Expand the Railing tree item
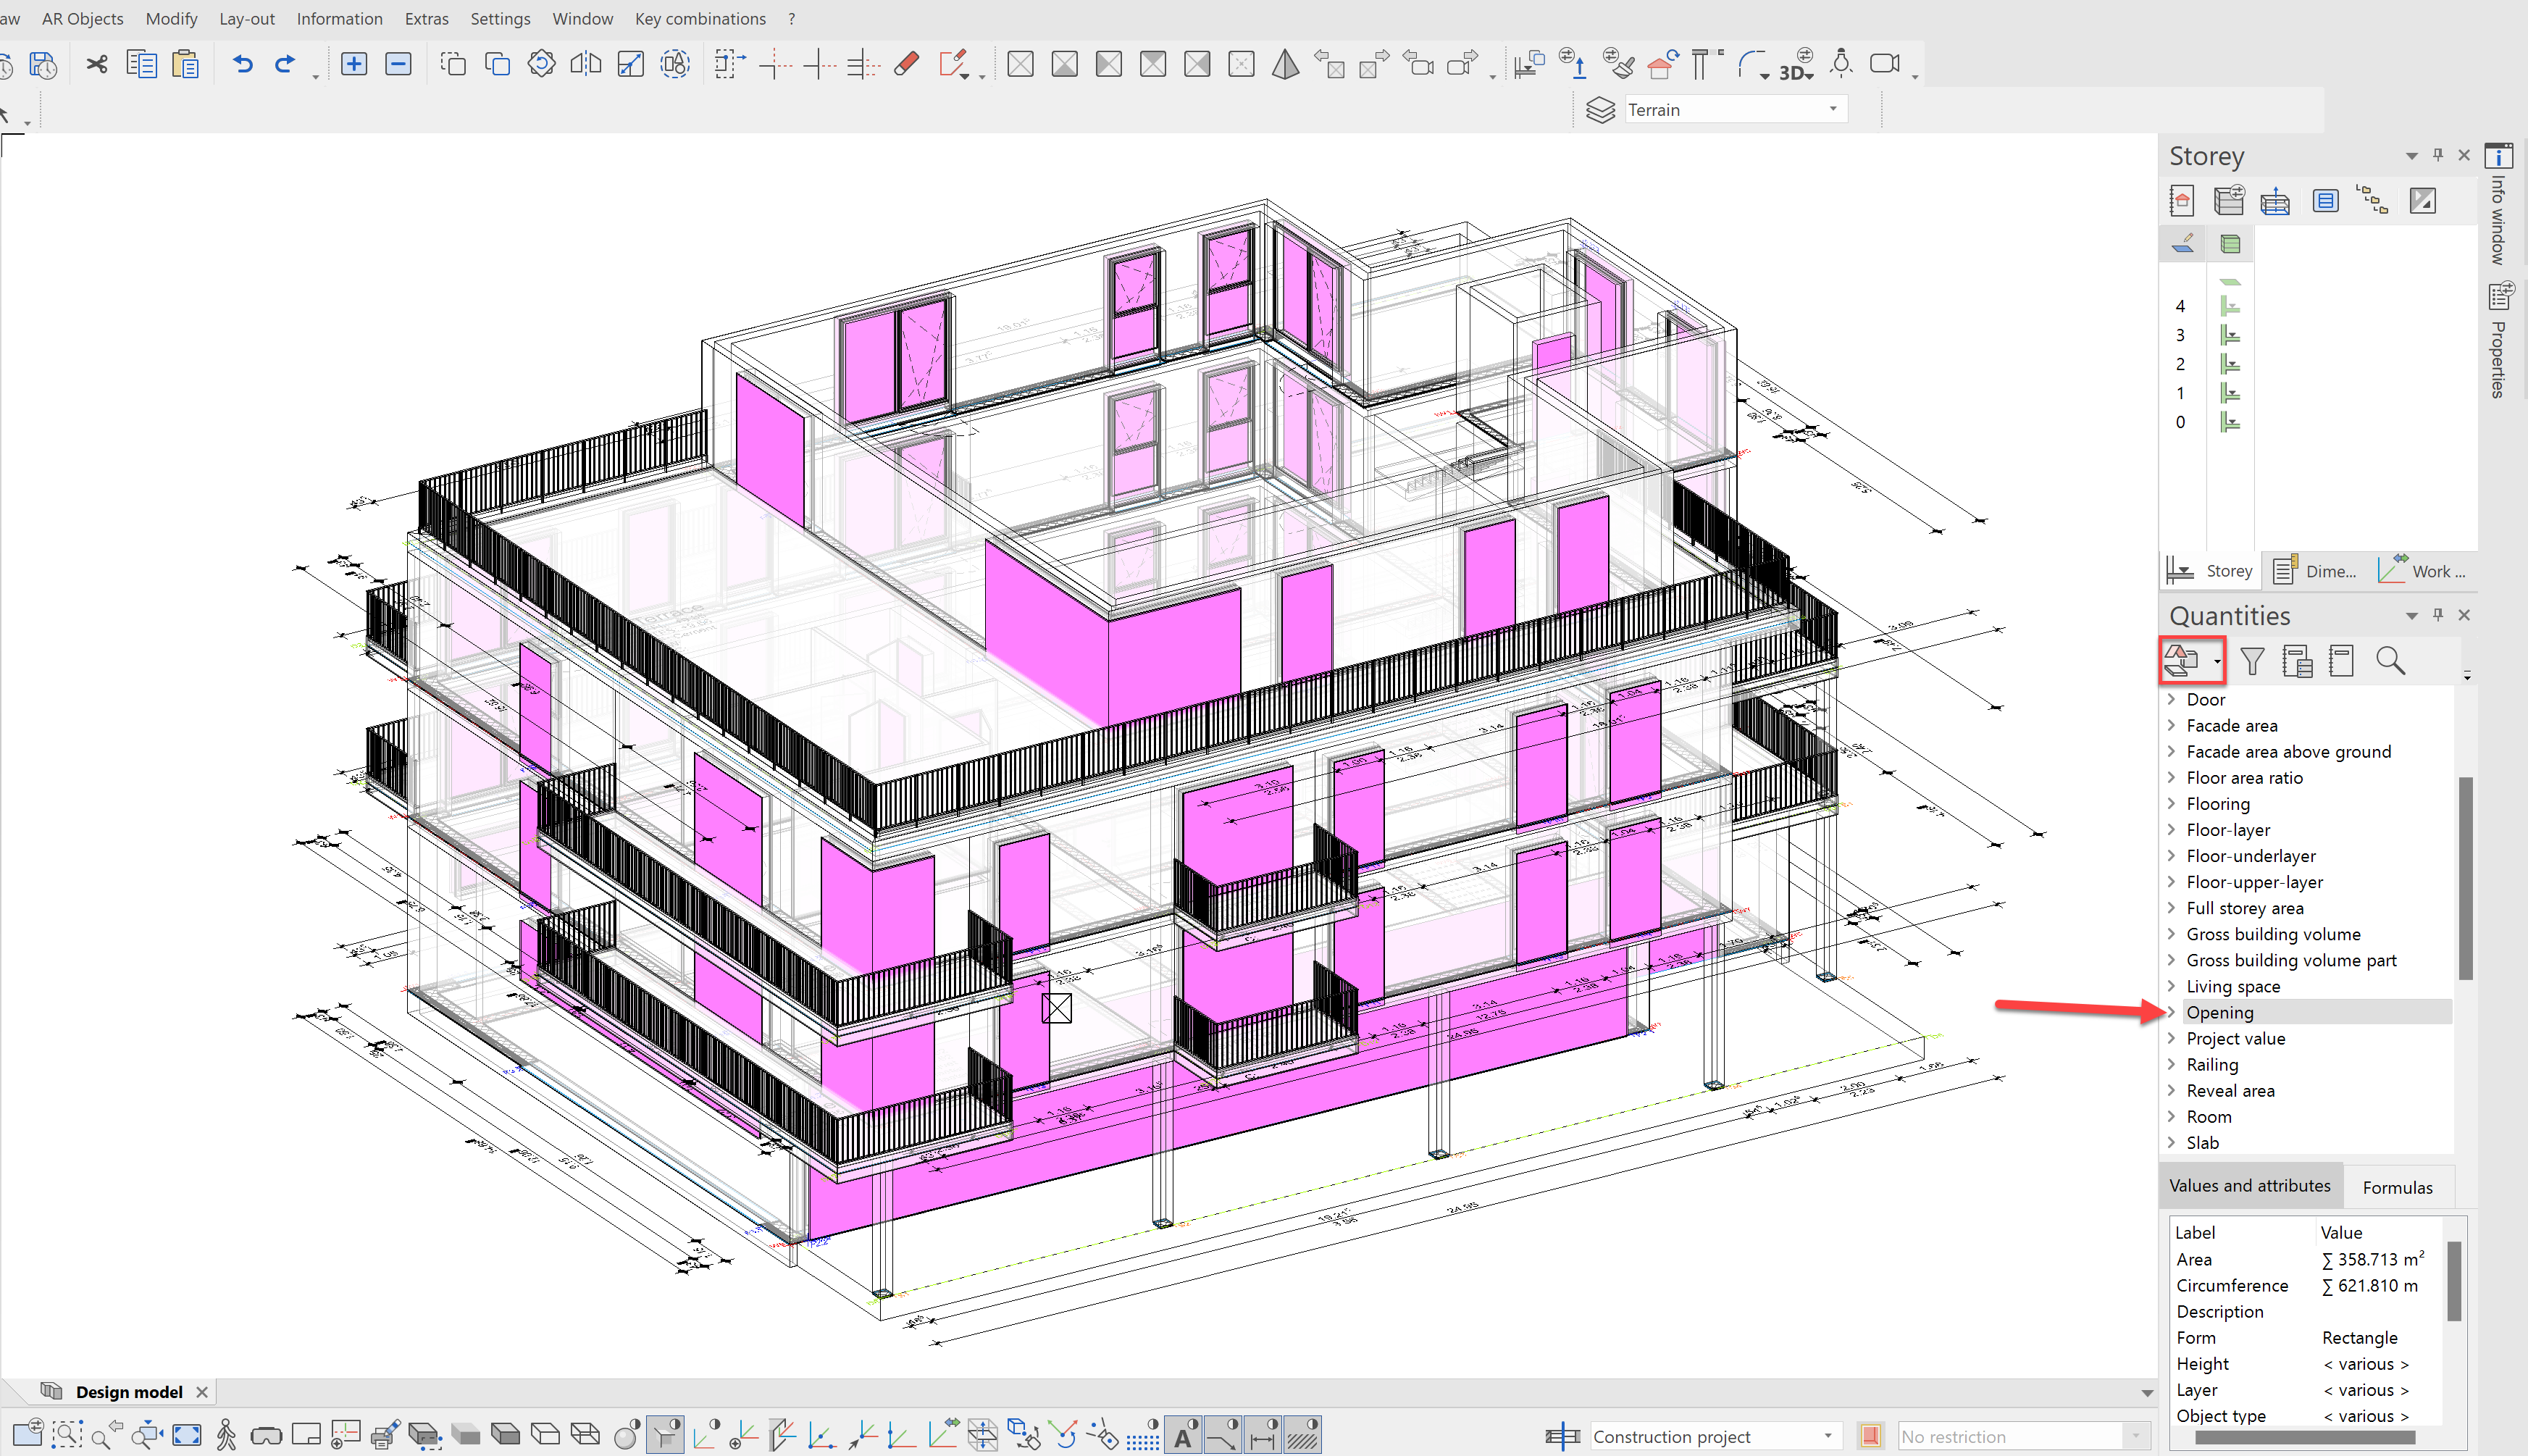 2171,1064
